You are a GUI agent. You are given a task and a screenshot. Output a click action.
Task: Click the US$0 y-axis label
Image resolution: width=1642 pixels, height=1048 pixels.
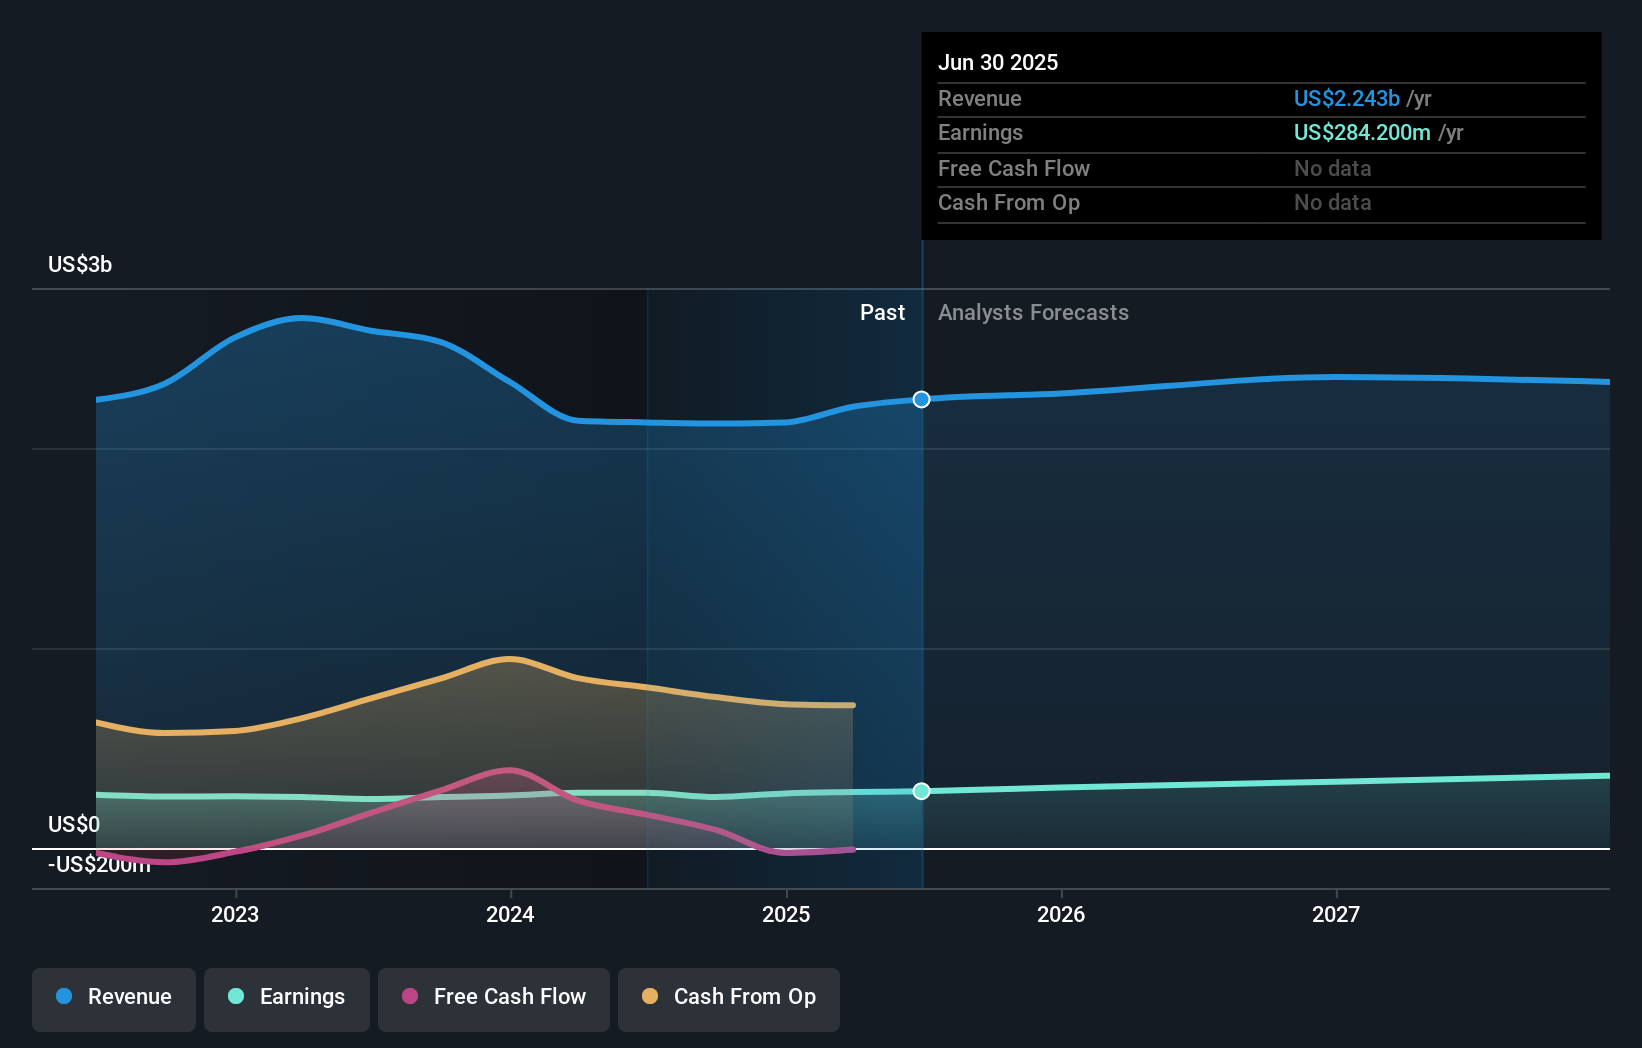(74, 824)
